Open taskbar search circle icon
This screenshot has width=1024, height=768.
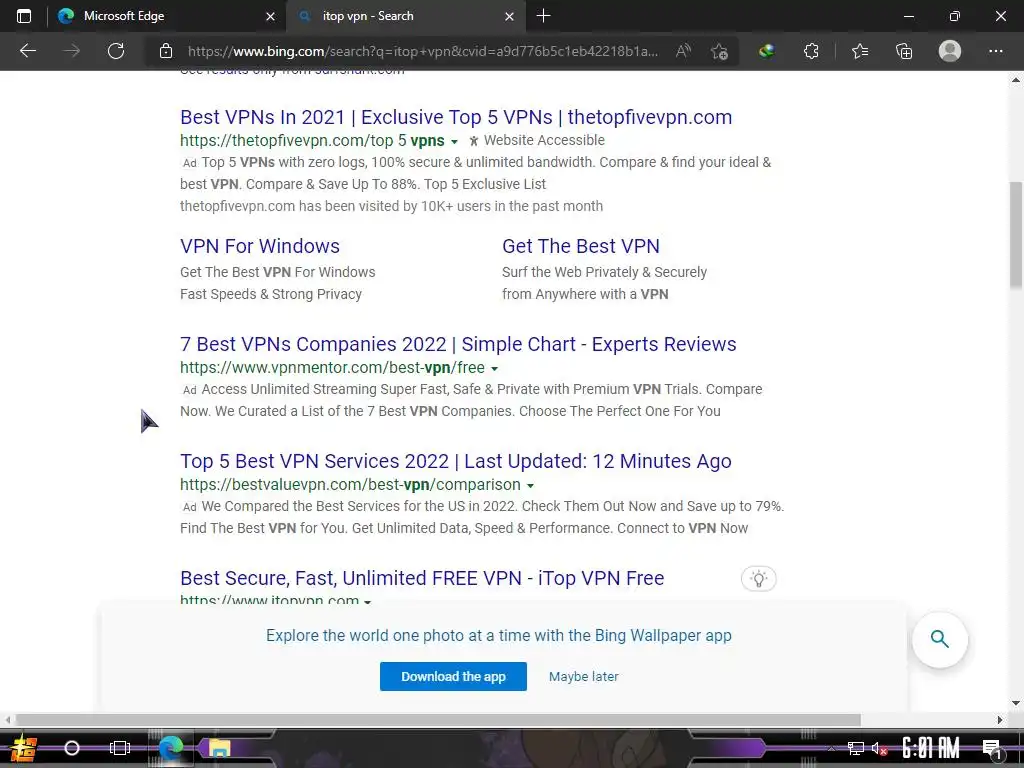[x=72, y=748]
